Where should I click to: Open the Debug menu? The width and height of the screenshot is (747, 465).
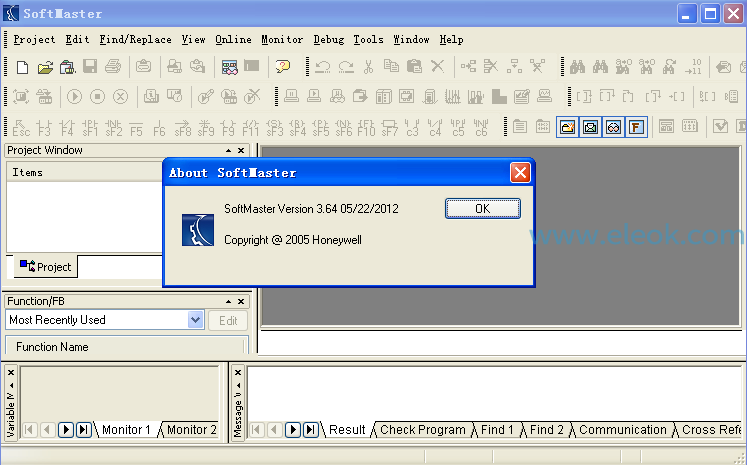coord(329,40)
